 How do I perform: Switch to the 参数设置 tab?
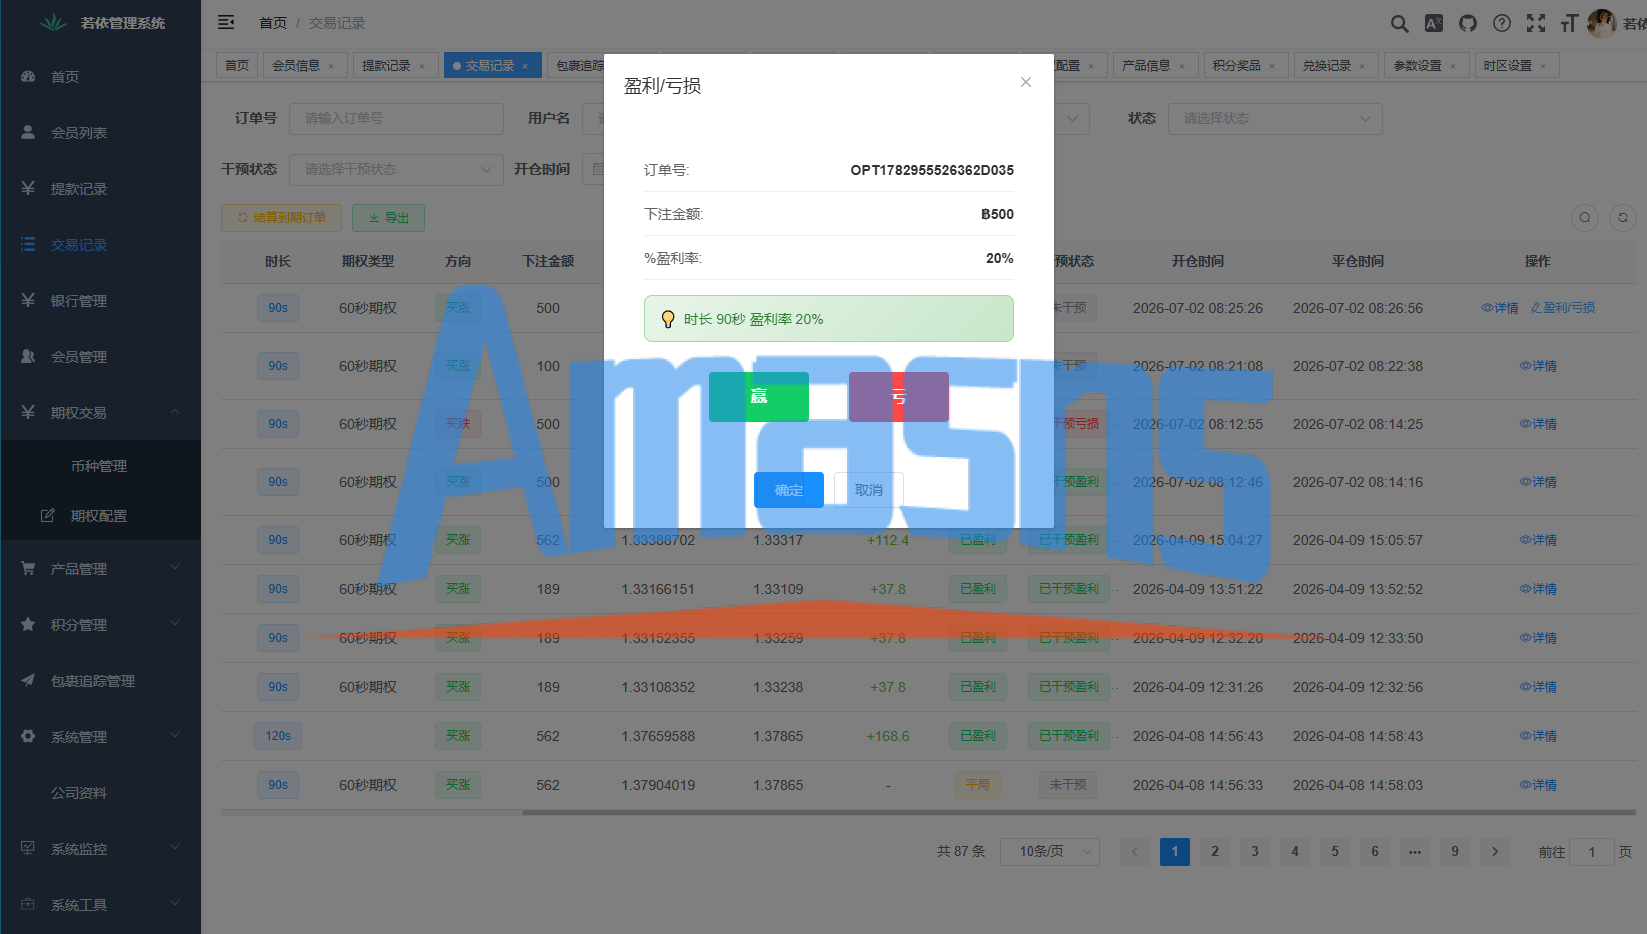(x=1426, y=66)
